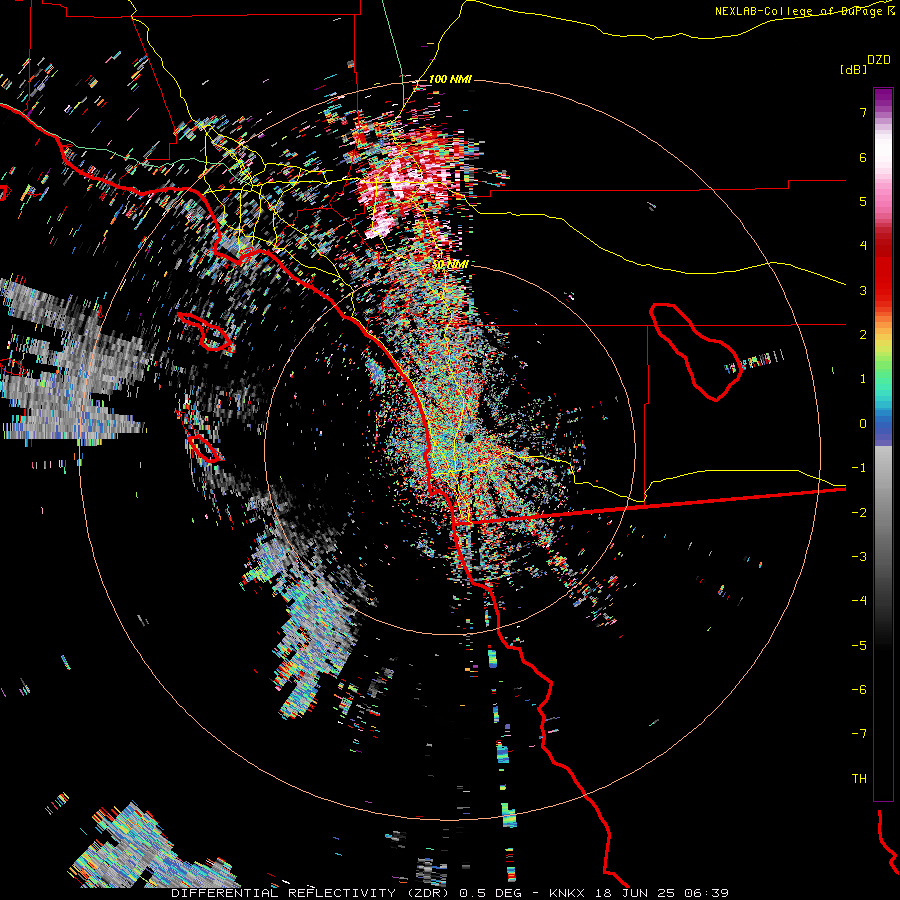
Task: Click the DIFFERENTIAL REFLECTIVITY (ZDR) caption text
Action: click(312, 893)
